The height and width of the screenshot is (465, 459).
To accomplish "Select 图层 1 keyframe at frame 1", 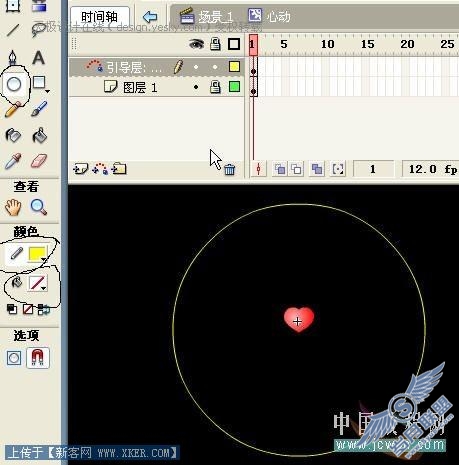I will click(x=254, y=87).
